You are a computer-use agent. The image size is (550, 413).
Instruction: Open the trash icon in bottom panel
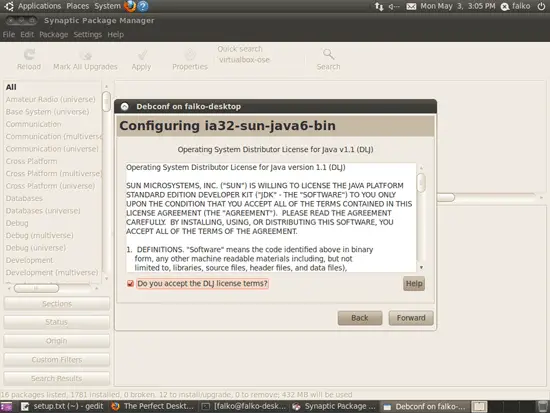coord(543,406)
